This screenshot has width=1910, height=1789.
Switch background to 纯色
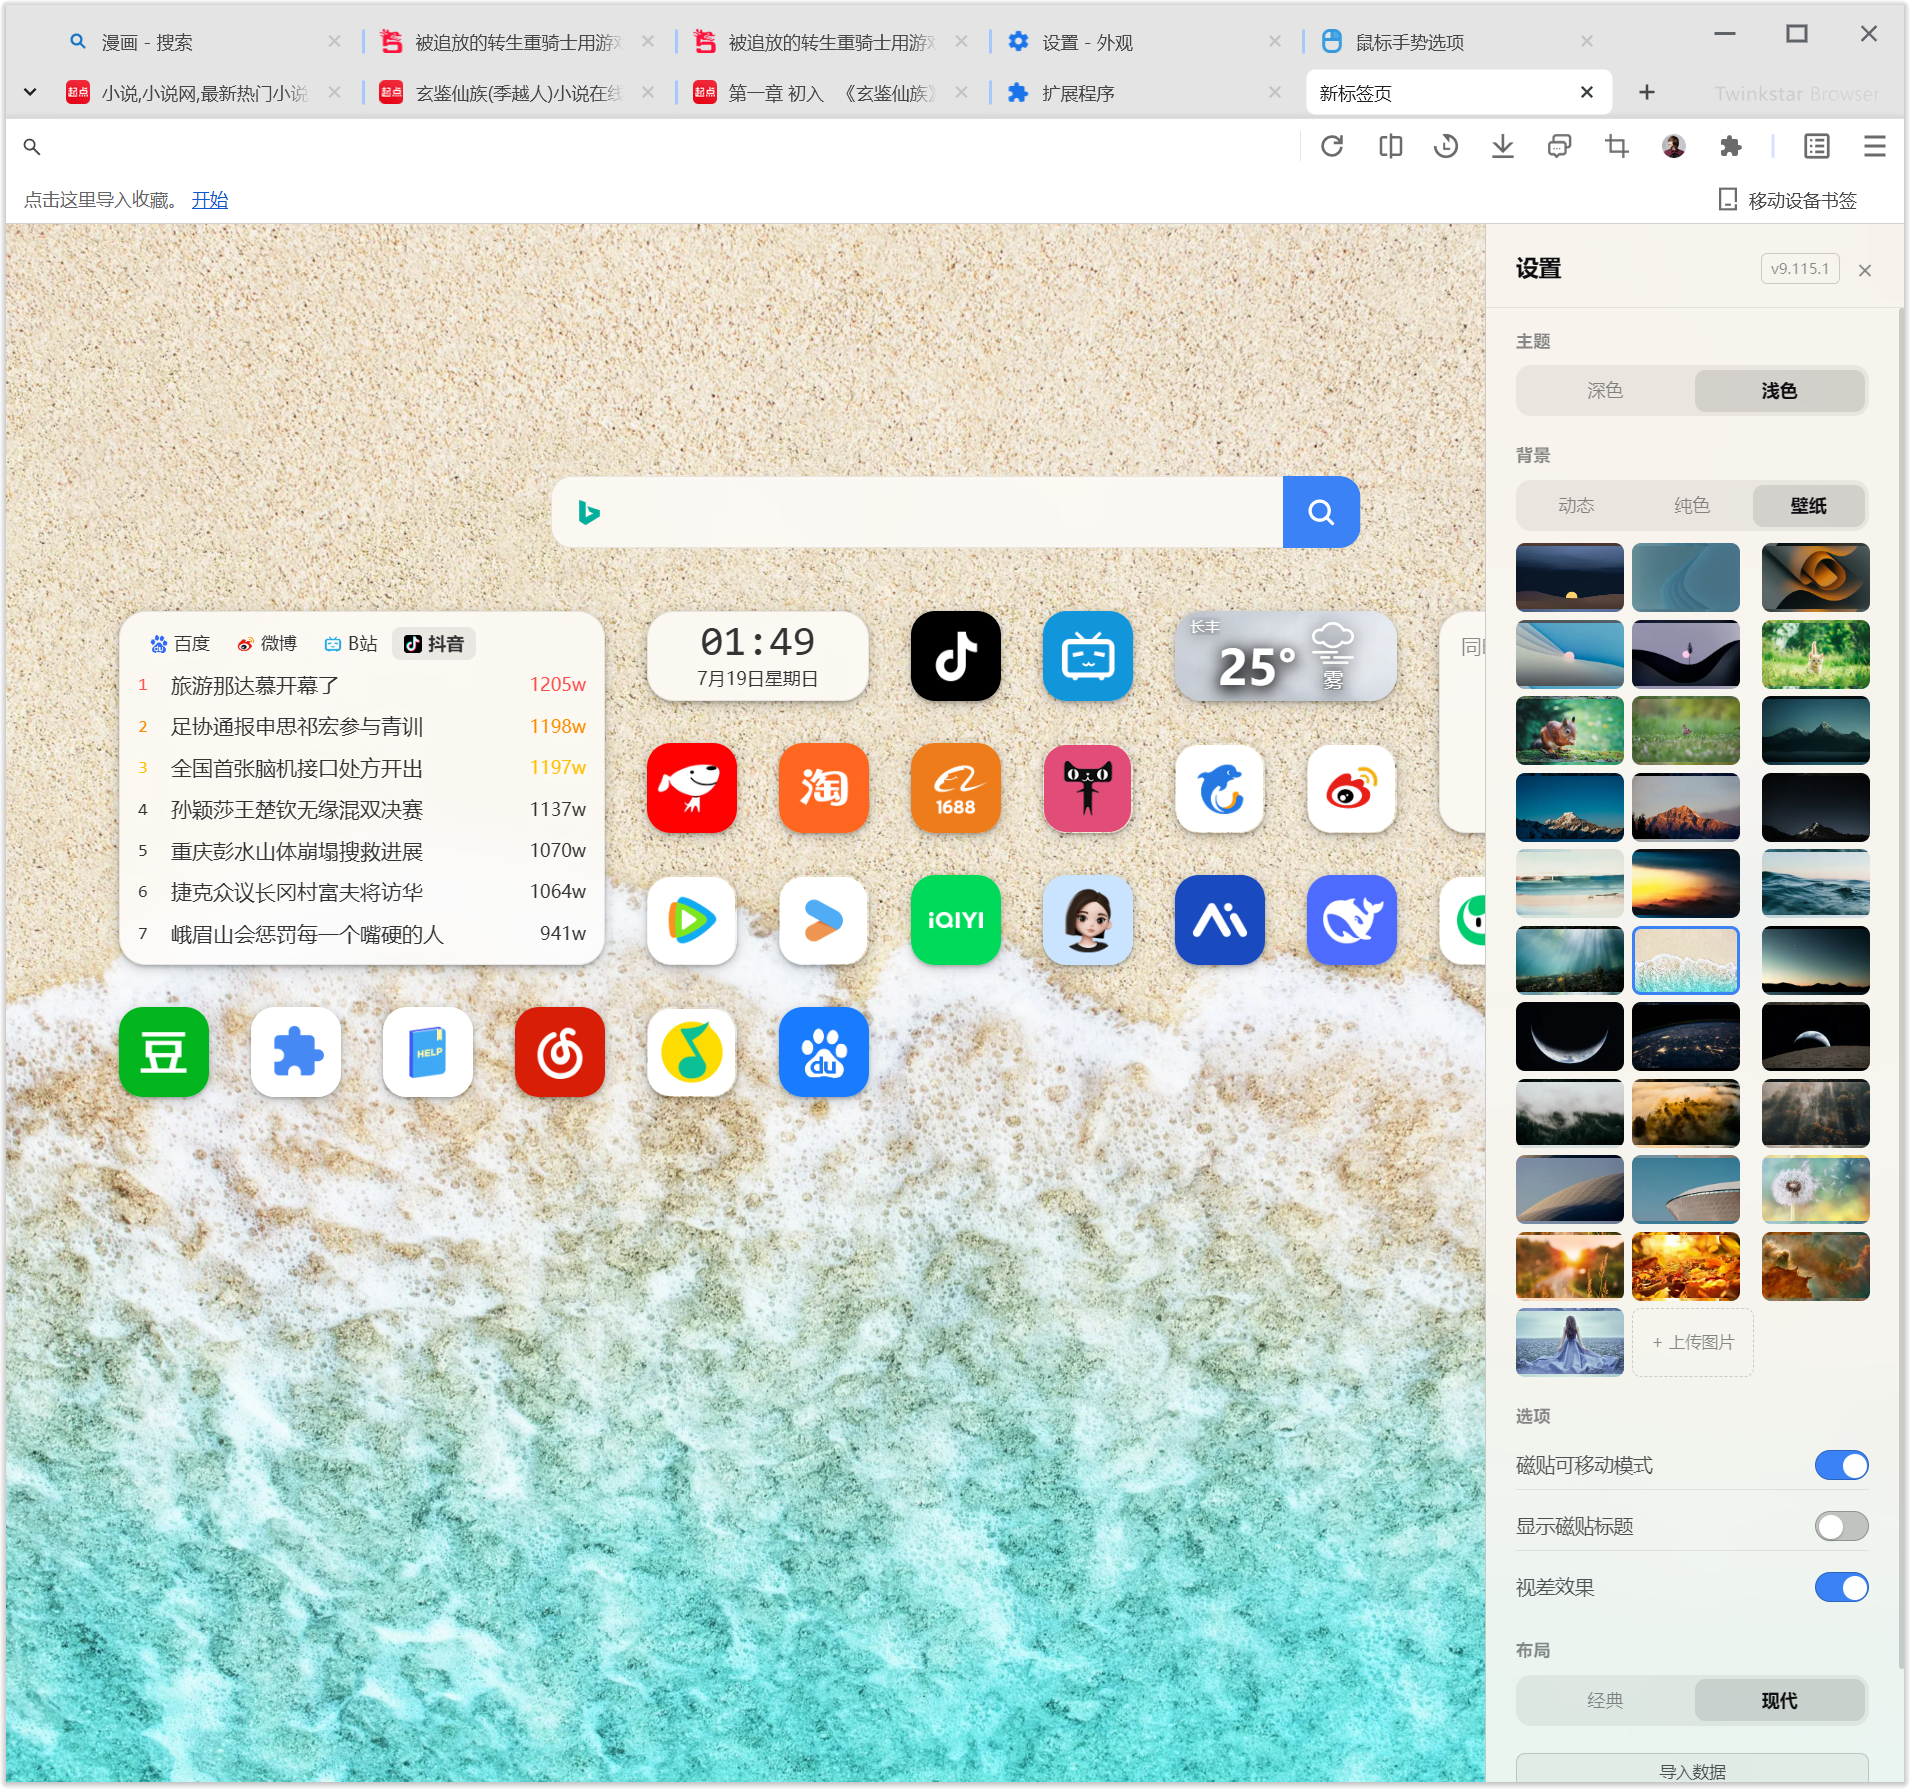click(x=1692, y=506)
